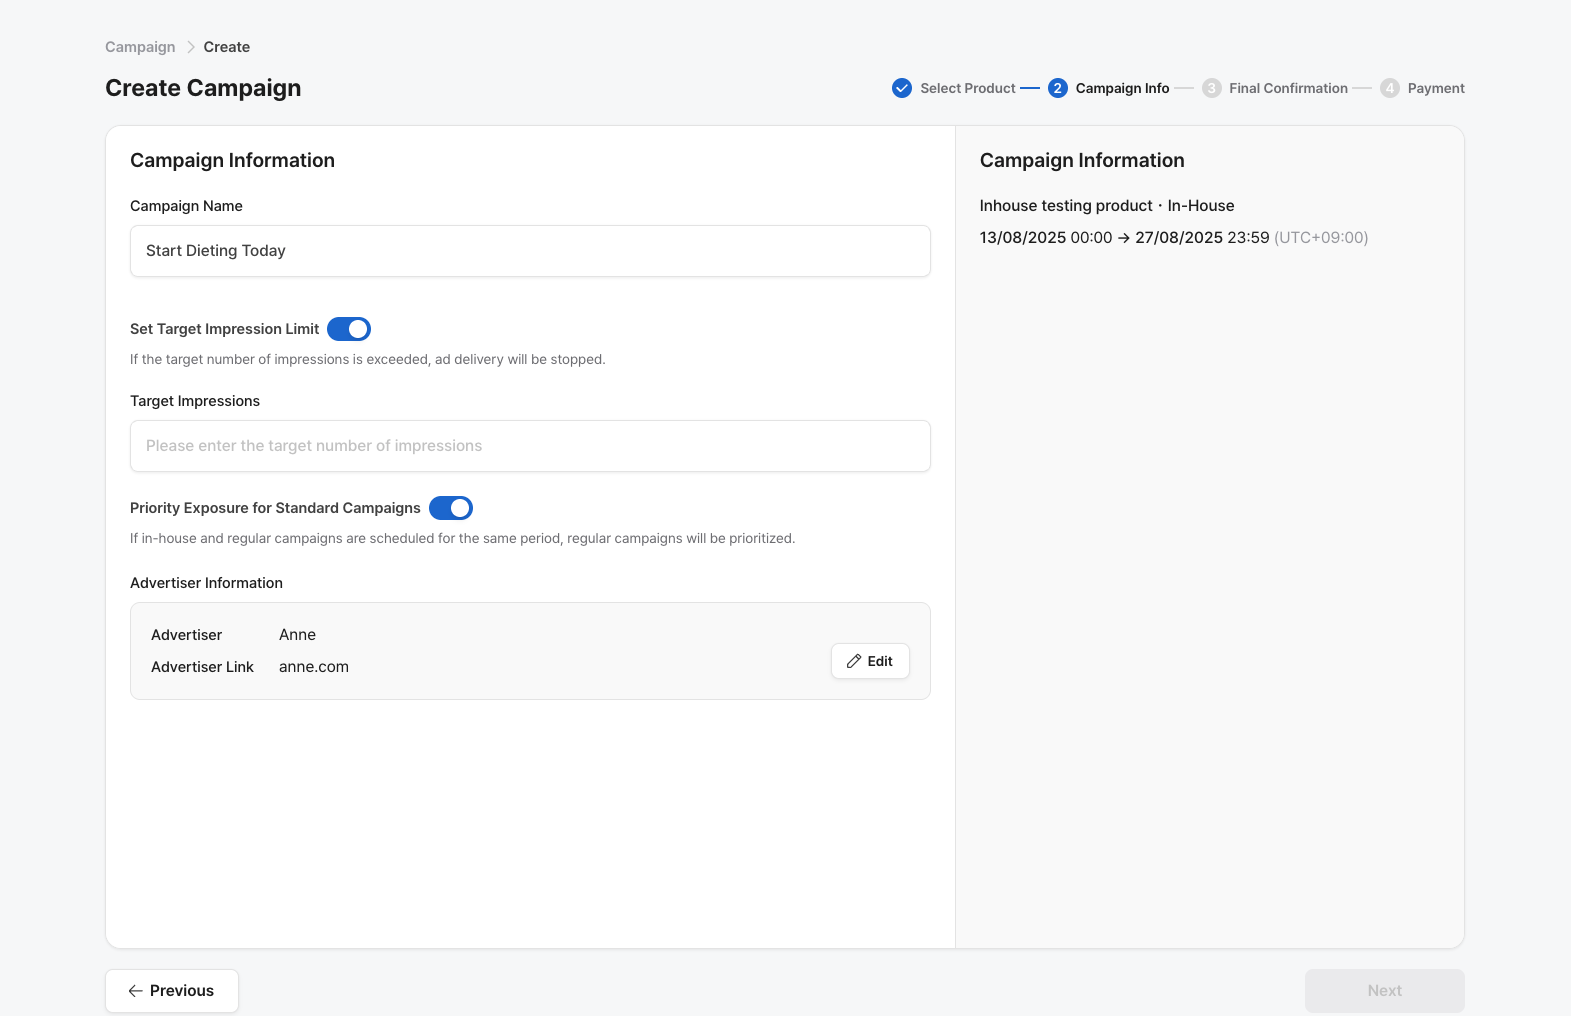Click the Campaign breadcrumb link
The image size is (1571, 1016).
pos(140,47)
